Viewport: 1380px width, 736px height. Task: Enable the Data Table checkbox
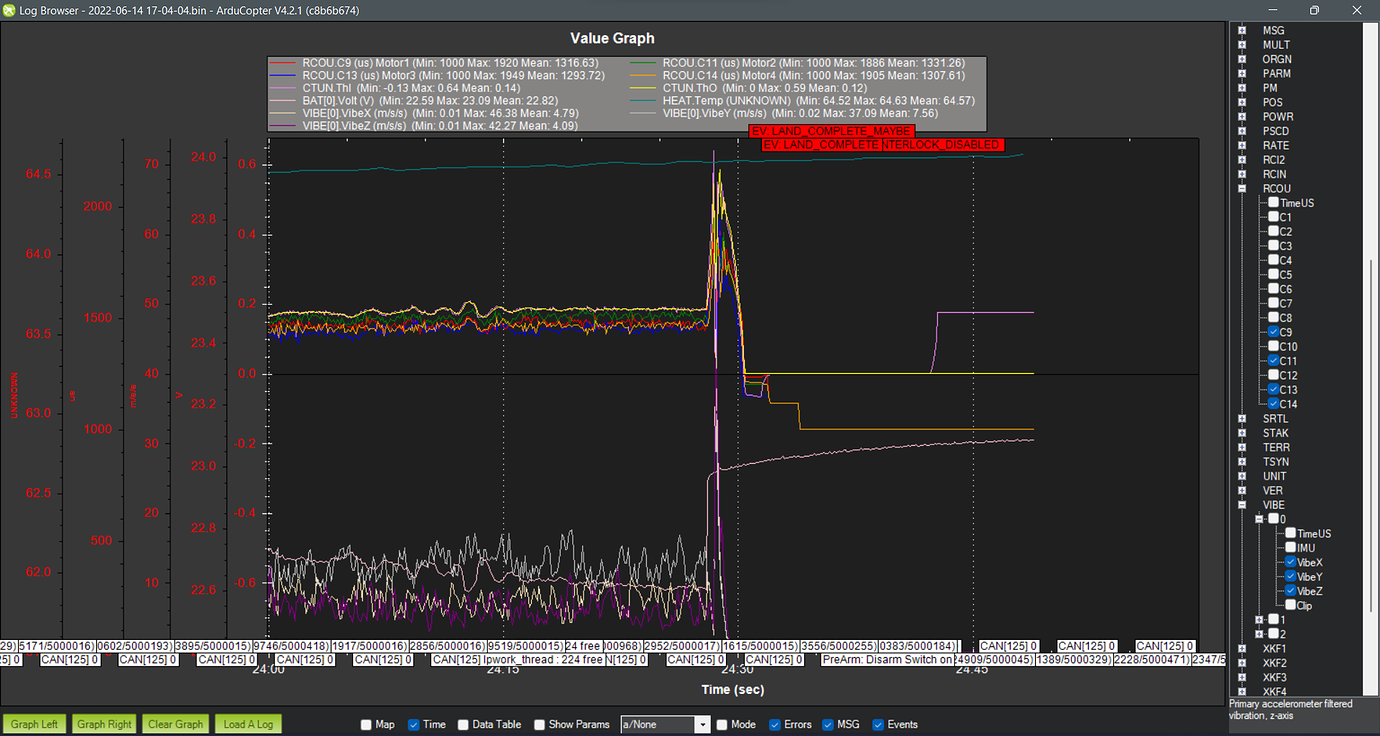click(462, 724)
